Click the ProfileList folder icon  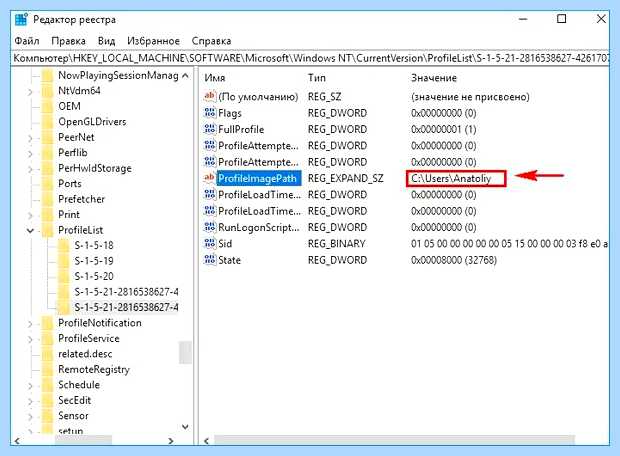pyautogui.click(x=47, y=230)
